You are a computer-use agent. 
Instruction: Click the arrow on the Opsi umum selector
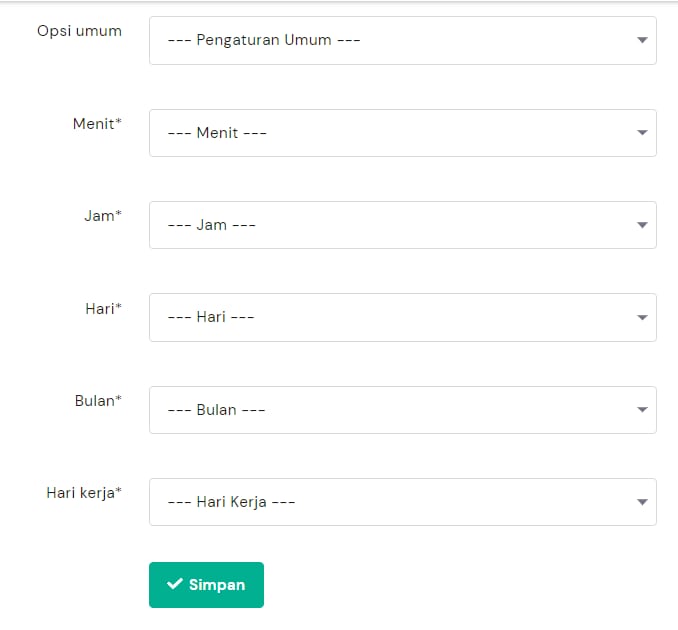642,40
